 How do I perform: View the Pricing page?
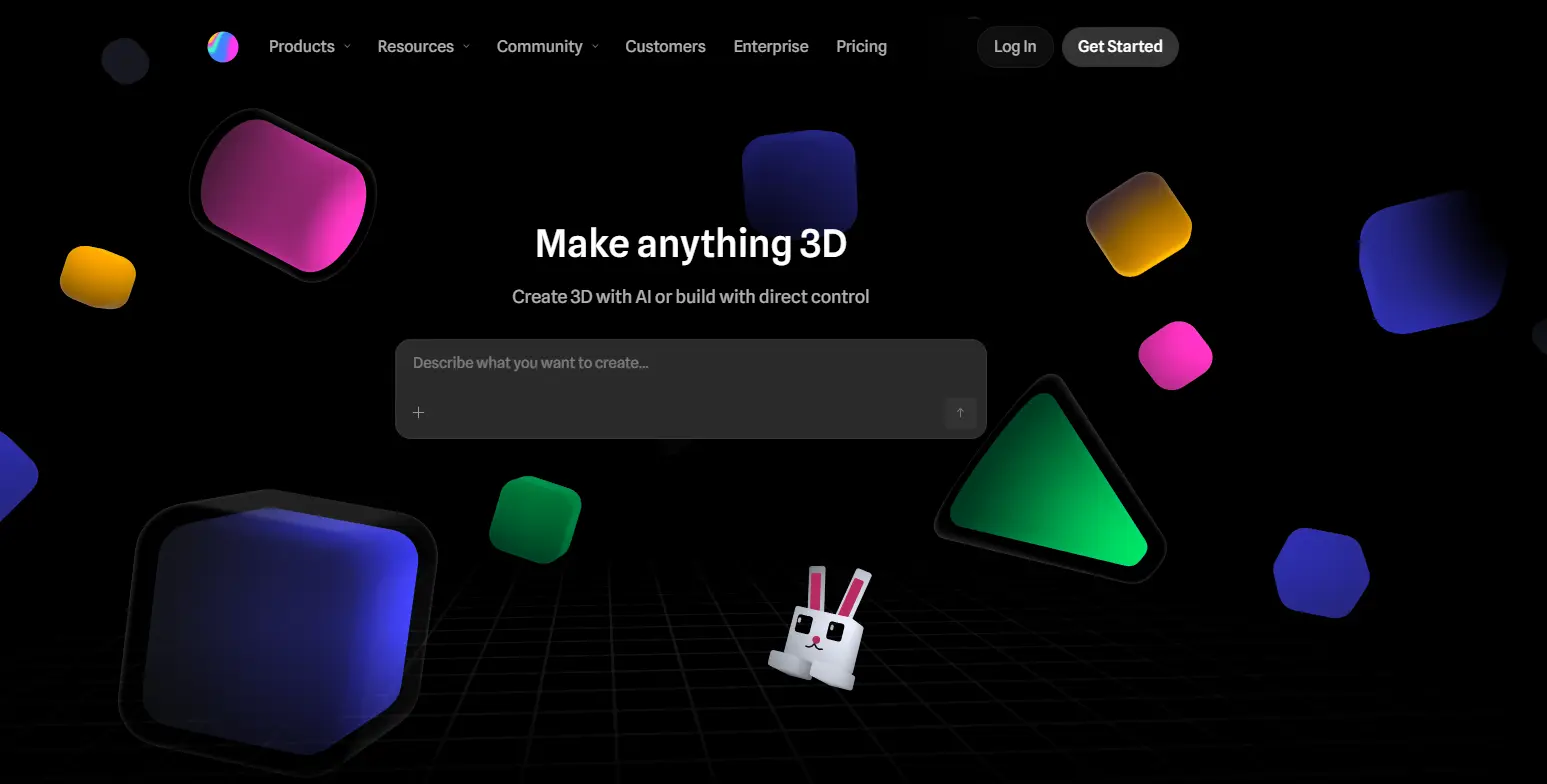click(x=861, y=47)
